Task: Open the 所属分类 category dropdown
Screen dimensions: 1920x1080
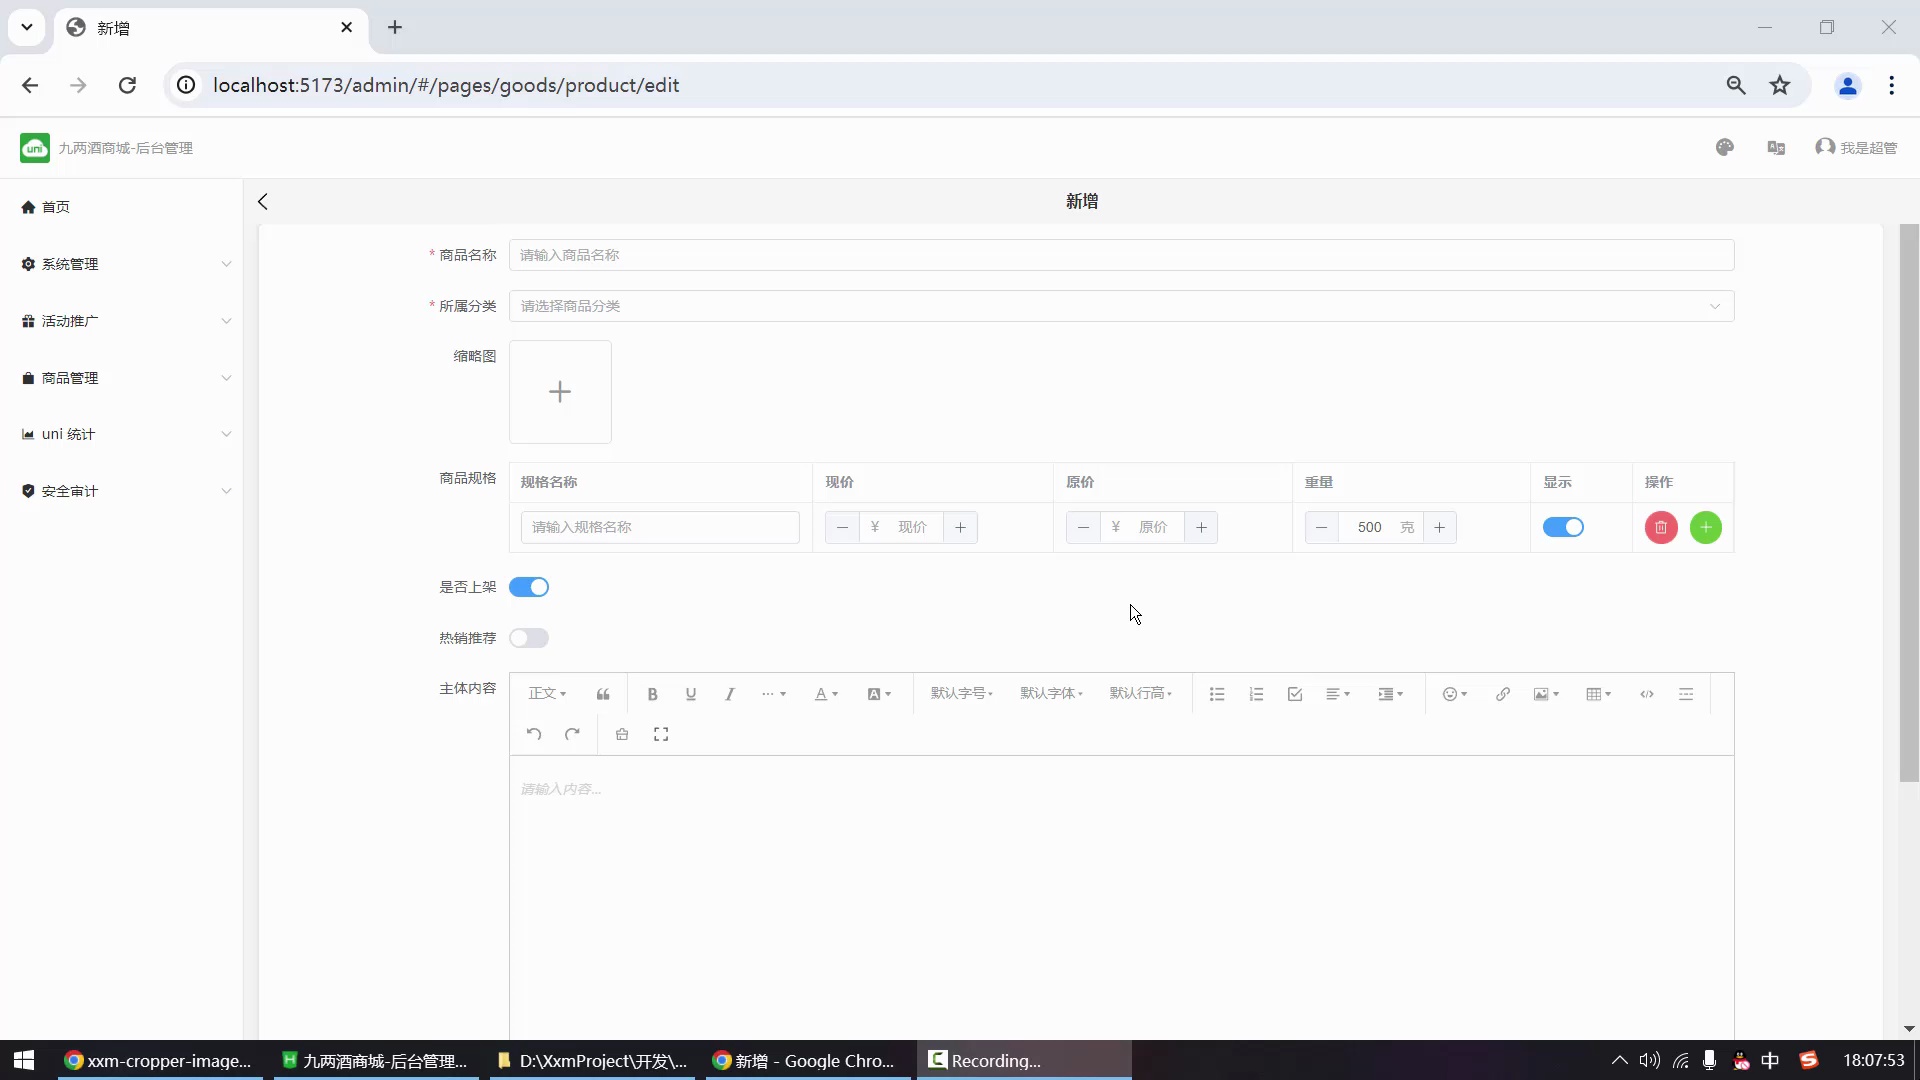Action: [x=1121, y=306]
